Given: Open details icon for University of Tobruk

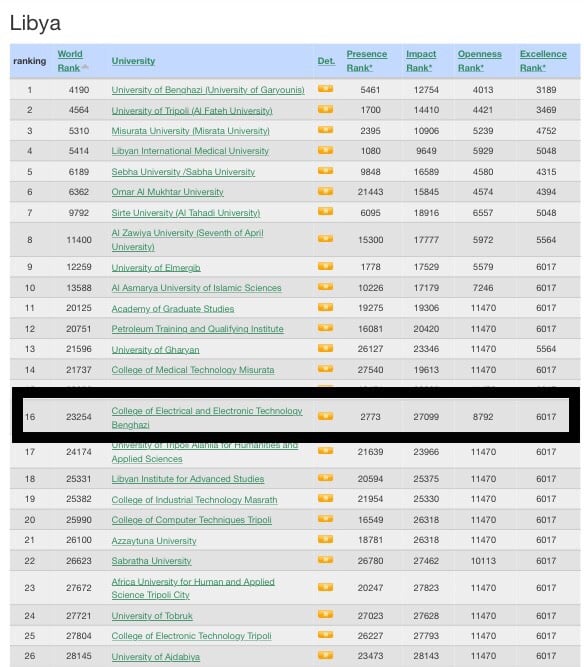Looking at the screenshot, I should [x=325, y=615].
